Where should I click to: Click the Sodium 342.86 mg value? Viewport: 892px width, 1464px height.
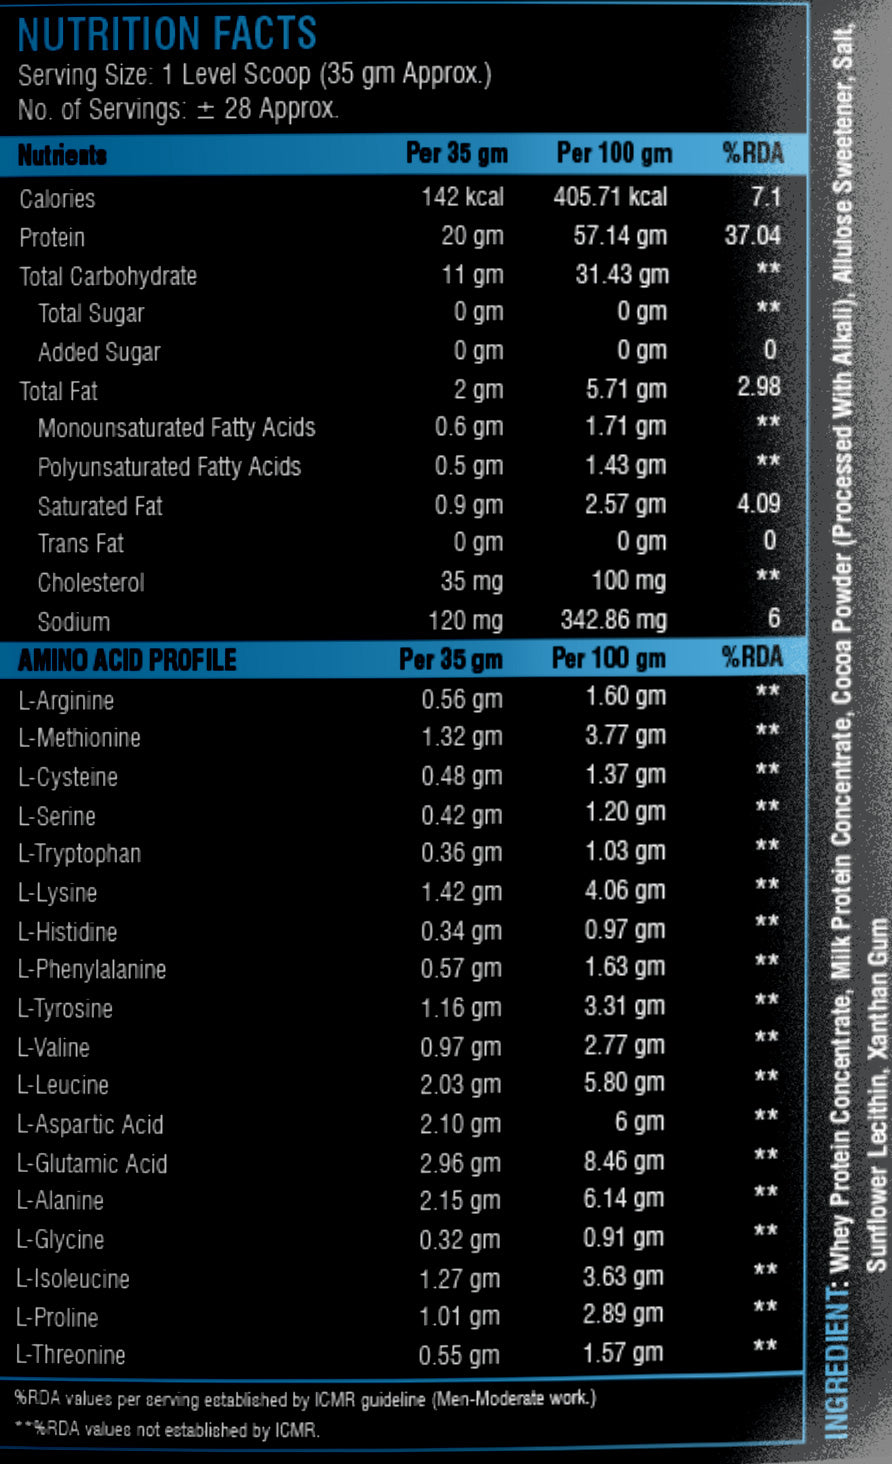(x=613, y=620)
